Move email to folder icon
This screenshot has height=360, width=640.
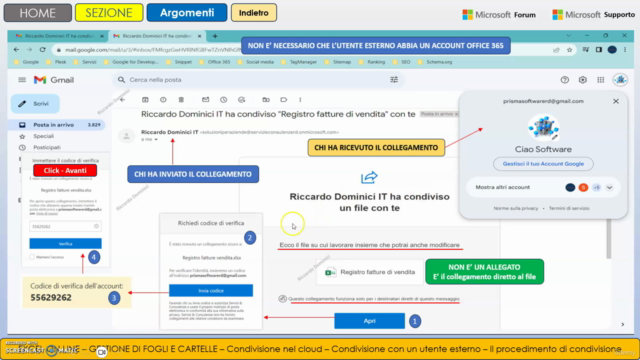pyautogui.click(x=266, y=100)
